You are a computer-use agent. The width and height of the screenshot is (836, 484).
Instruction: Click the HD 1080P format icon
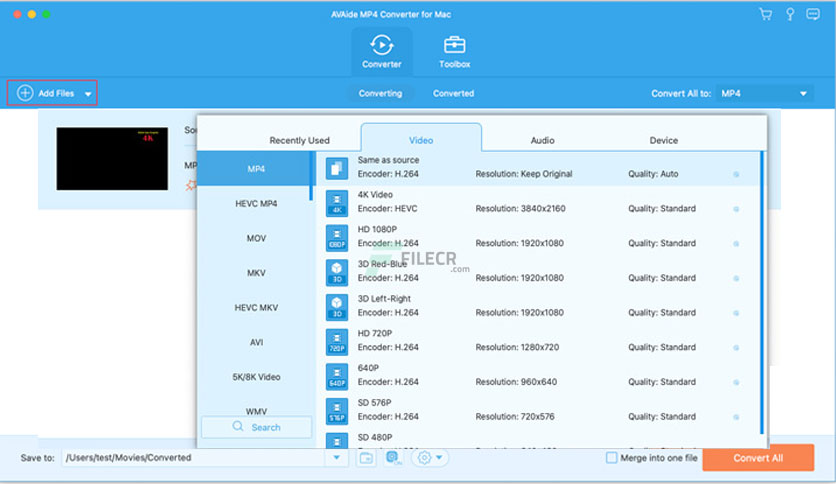coord(336,238)
